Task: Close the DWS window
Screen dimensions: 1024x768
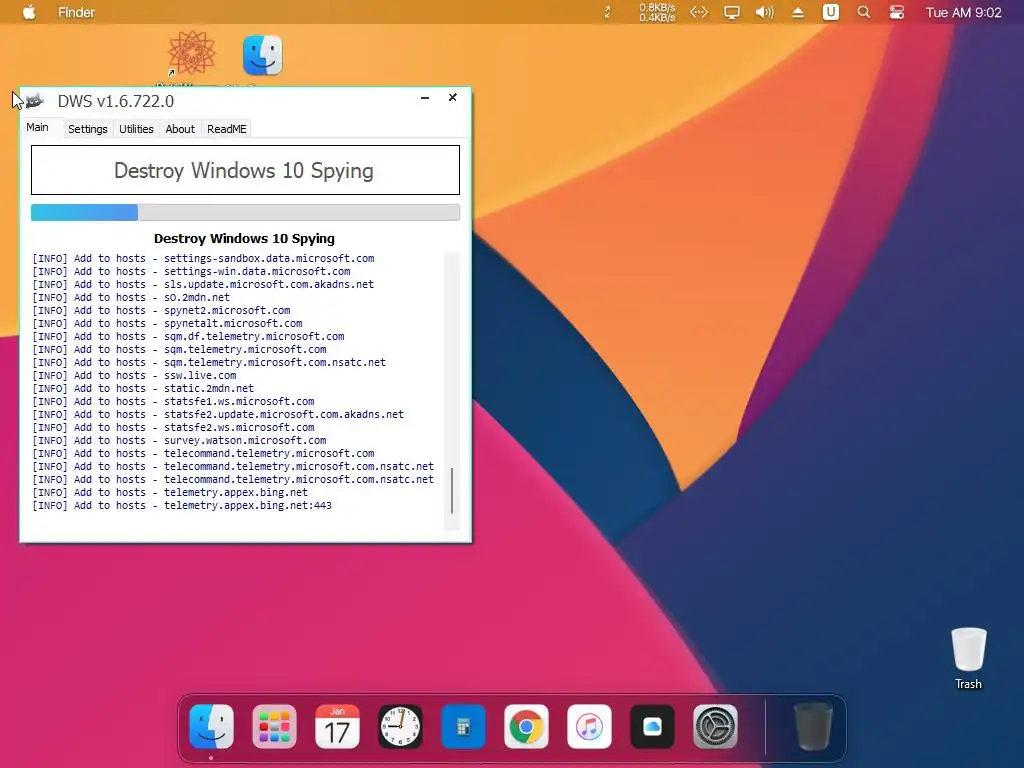Action: point(453,97)
